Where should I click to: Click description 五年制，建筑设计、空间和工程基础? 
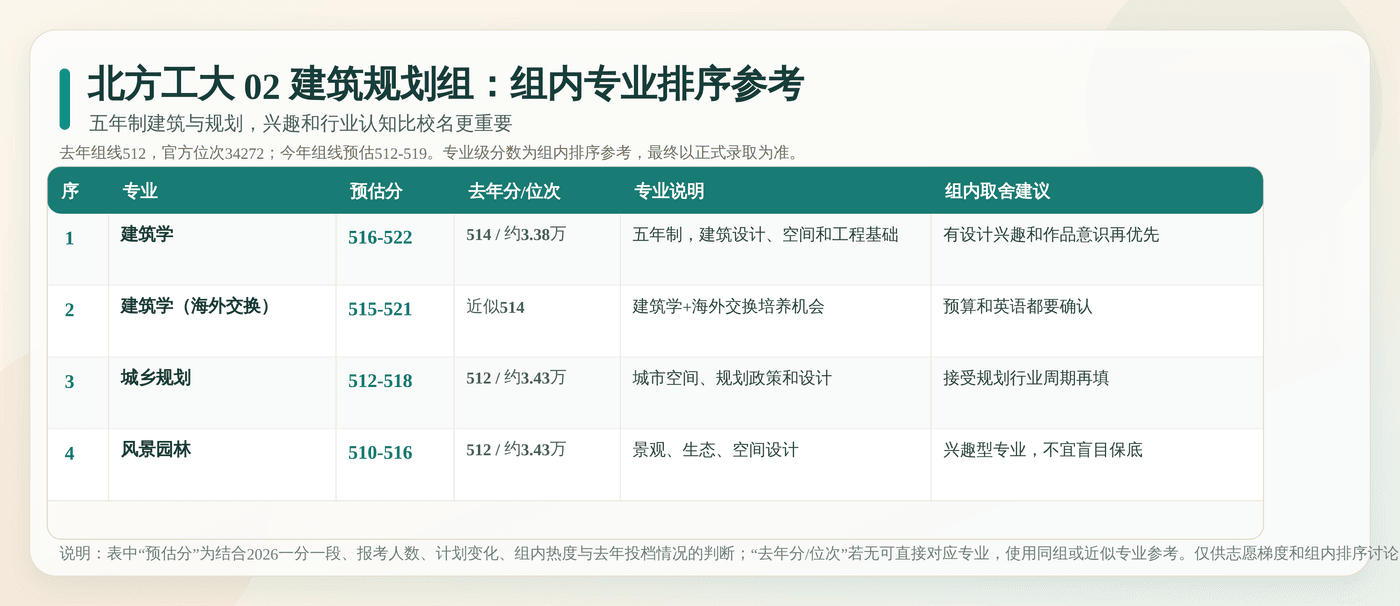pos(766,234)
